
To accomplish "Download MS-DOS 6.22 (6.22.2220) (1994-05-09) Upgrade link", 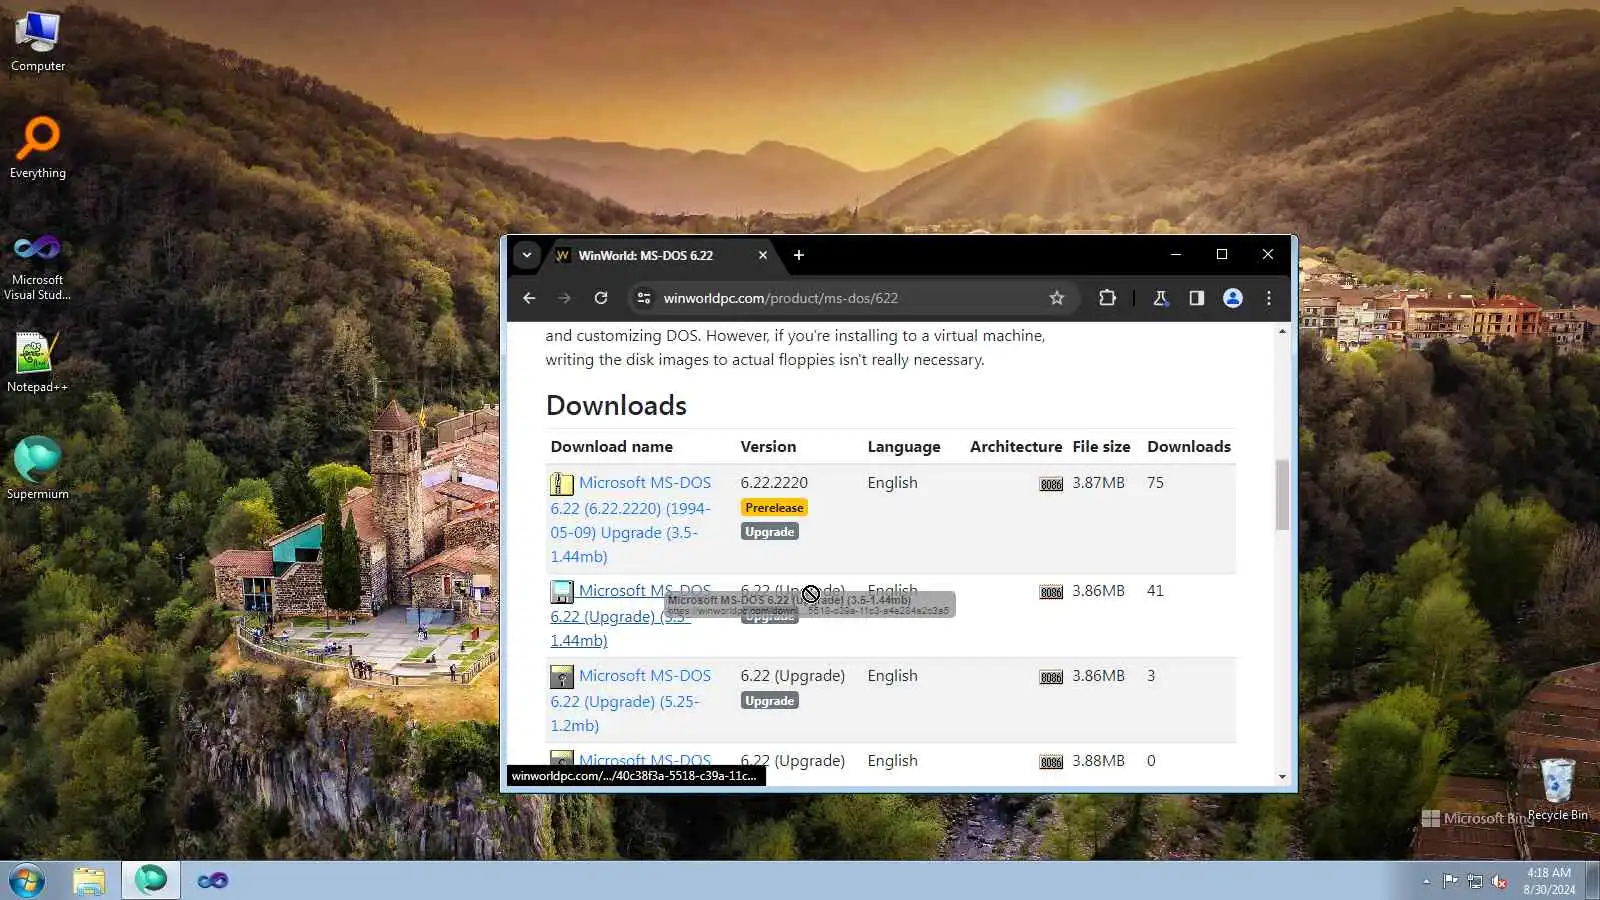I will coord(631,520).
